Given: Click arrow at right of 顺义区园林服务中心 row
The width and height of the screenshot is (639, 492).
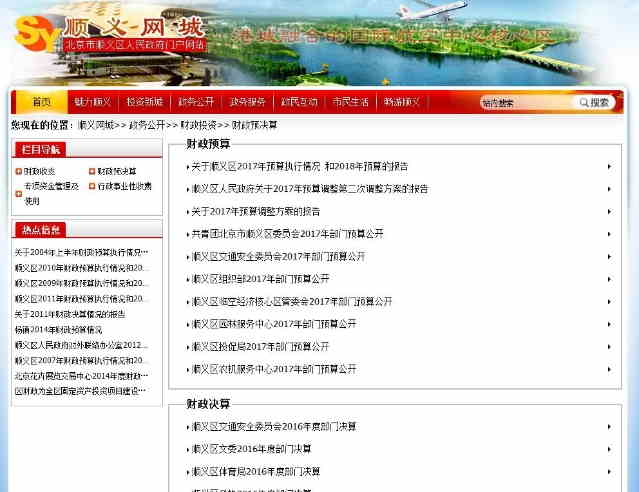Looking at the screenshot, I should tap(609, 324).
